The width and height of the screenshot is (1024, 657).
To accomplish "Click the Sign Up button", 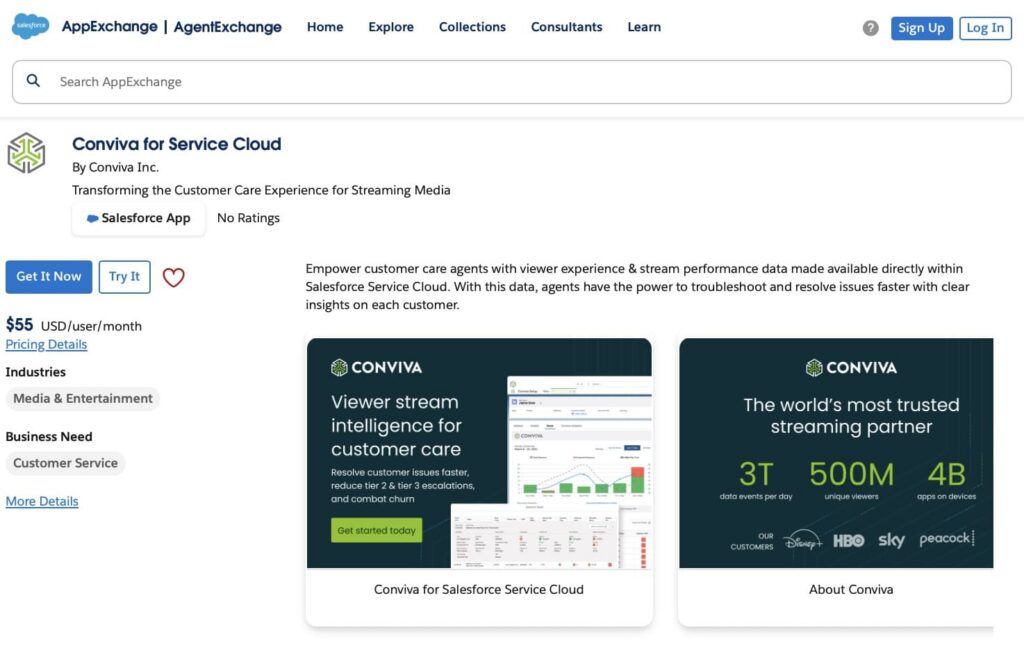I will coord(921,28).
